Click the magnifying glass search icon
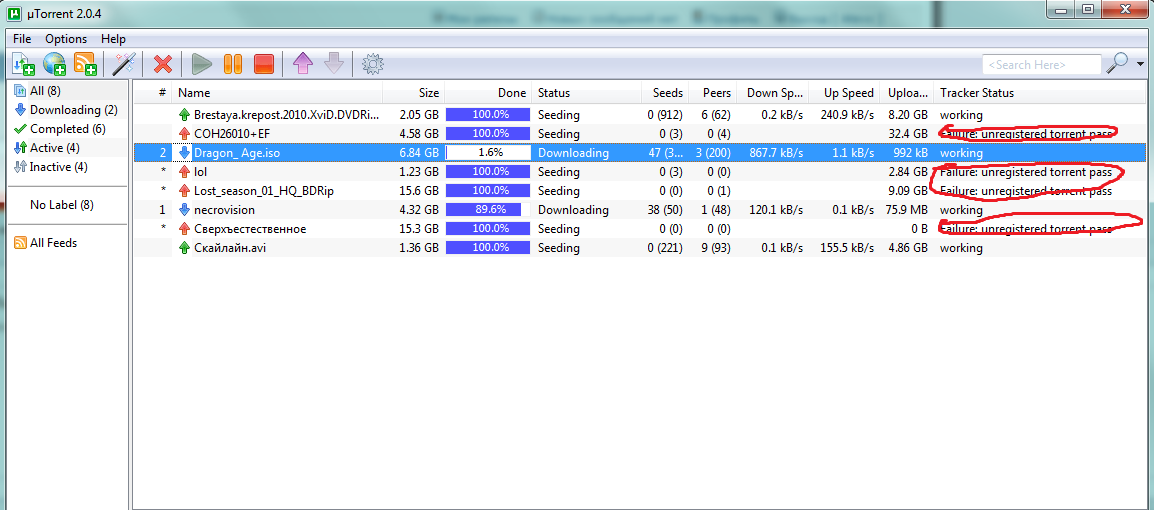The image size is (1154, 510). point(1115,64)
